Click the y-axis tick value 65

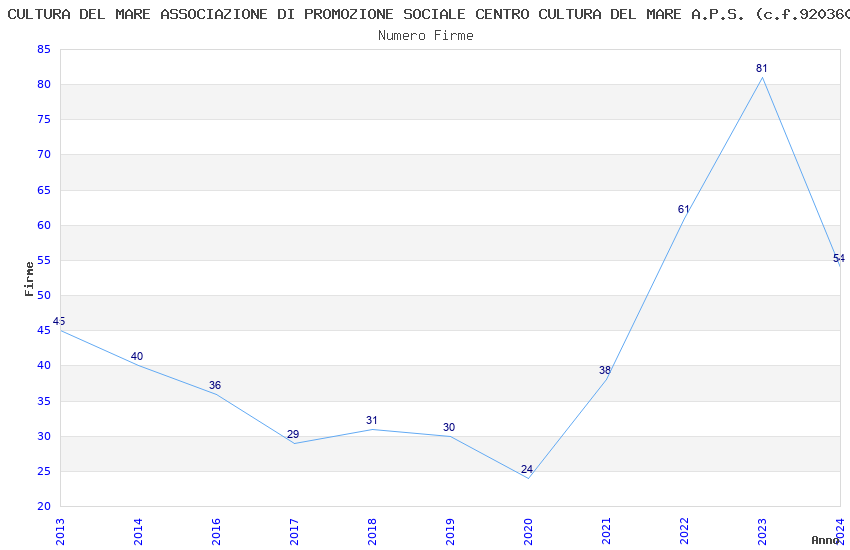44,190
